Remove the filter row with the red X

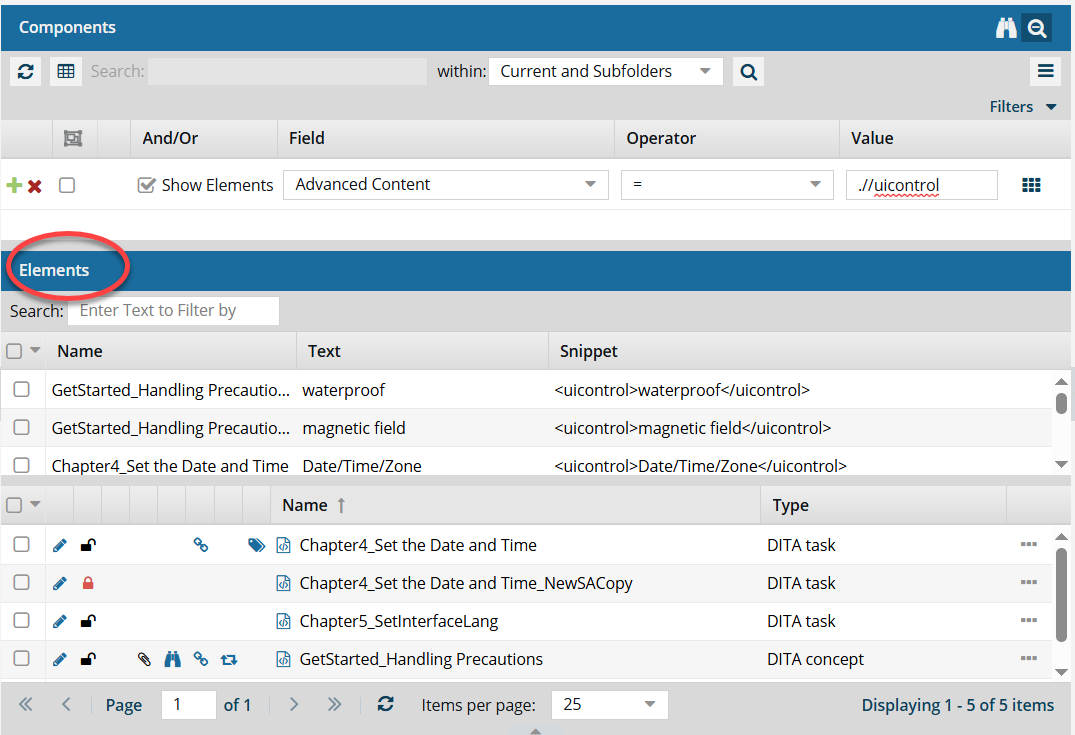click(x=35, y=186)
